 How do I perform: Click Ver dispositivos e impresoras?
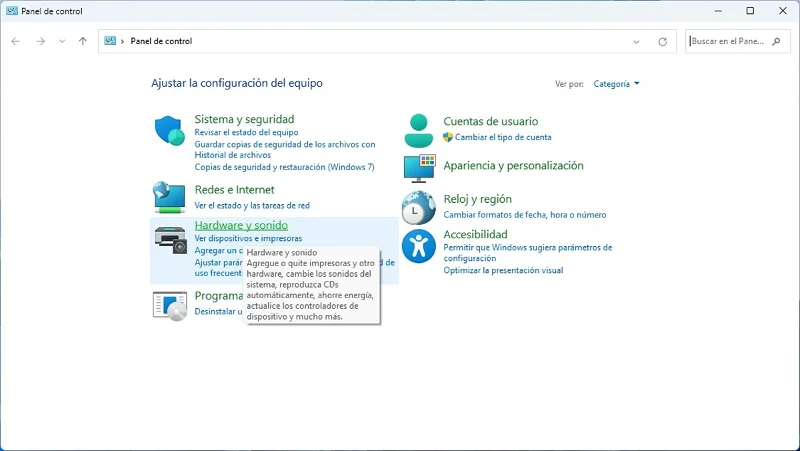[x=248, y=238]
